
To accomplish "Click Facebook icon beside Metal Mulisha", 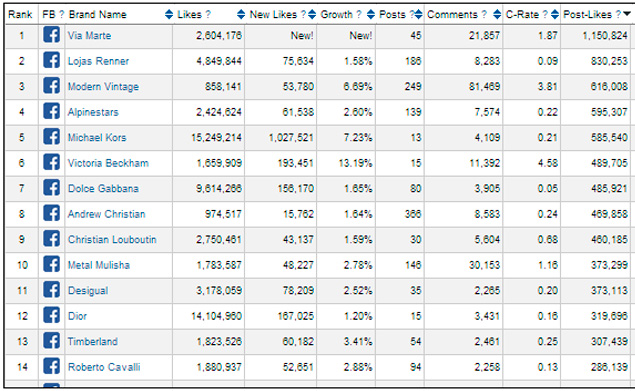I will tap(51, 265).
